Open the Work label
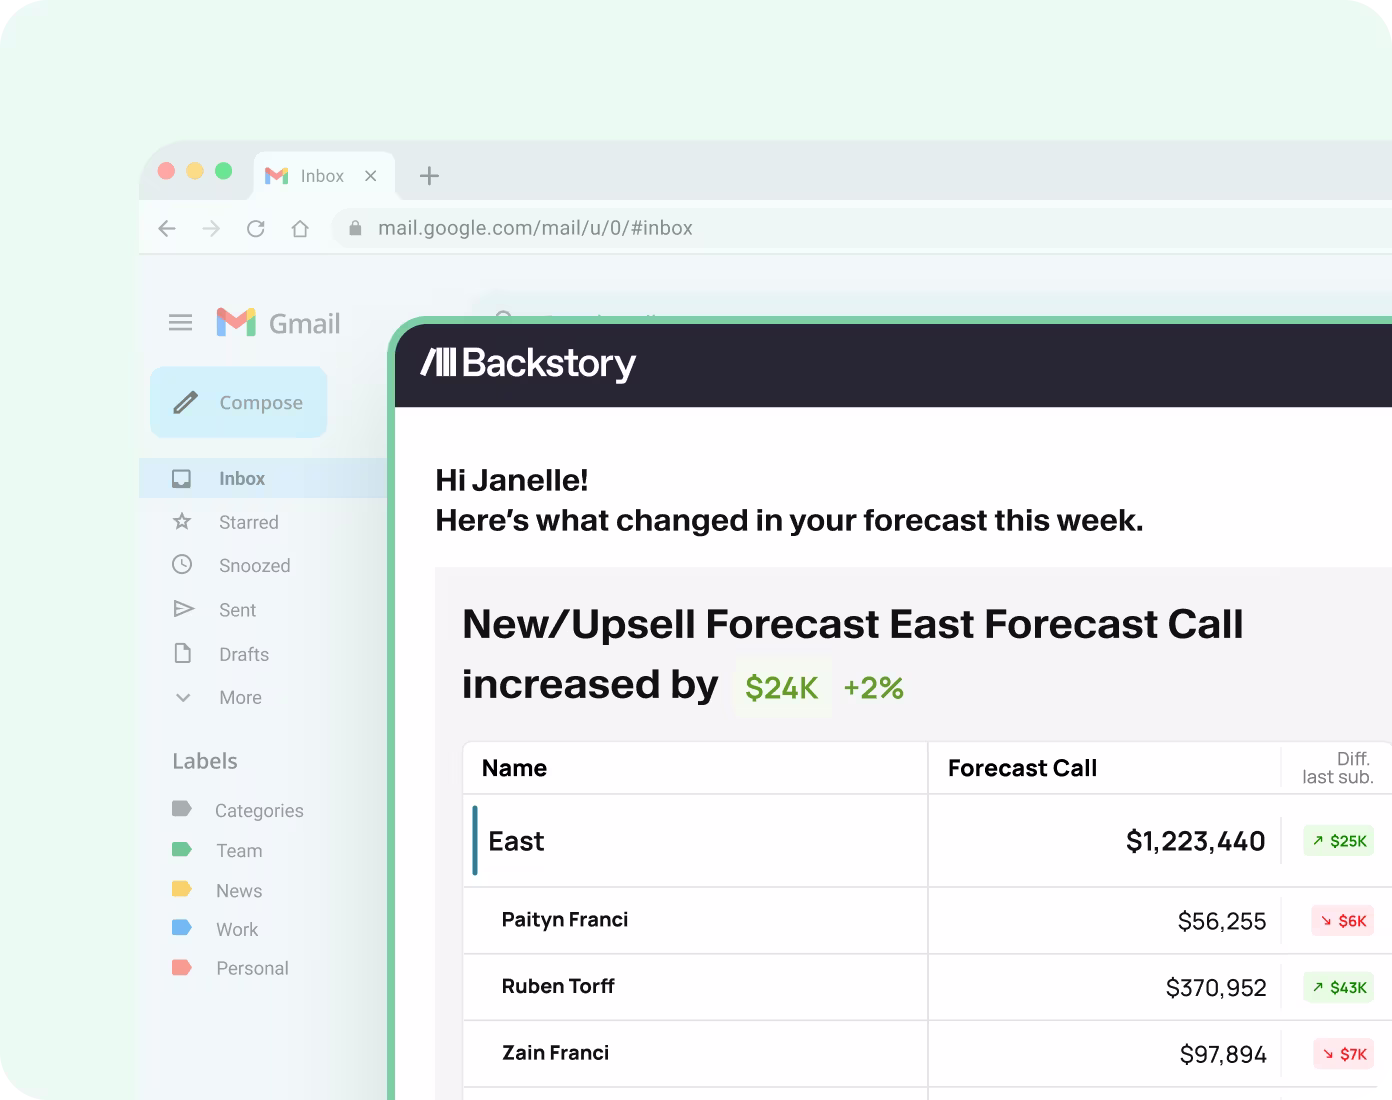The image size is (1392, 1100). click(x=237, y=930)
